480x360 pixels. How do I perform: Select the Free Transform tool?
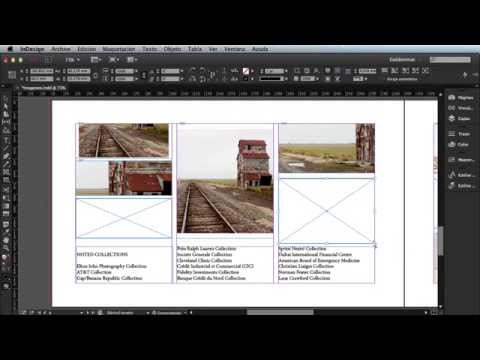tap(6, 198)
